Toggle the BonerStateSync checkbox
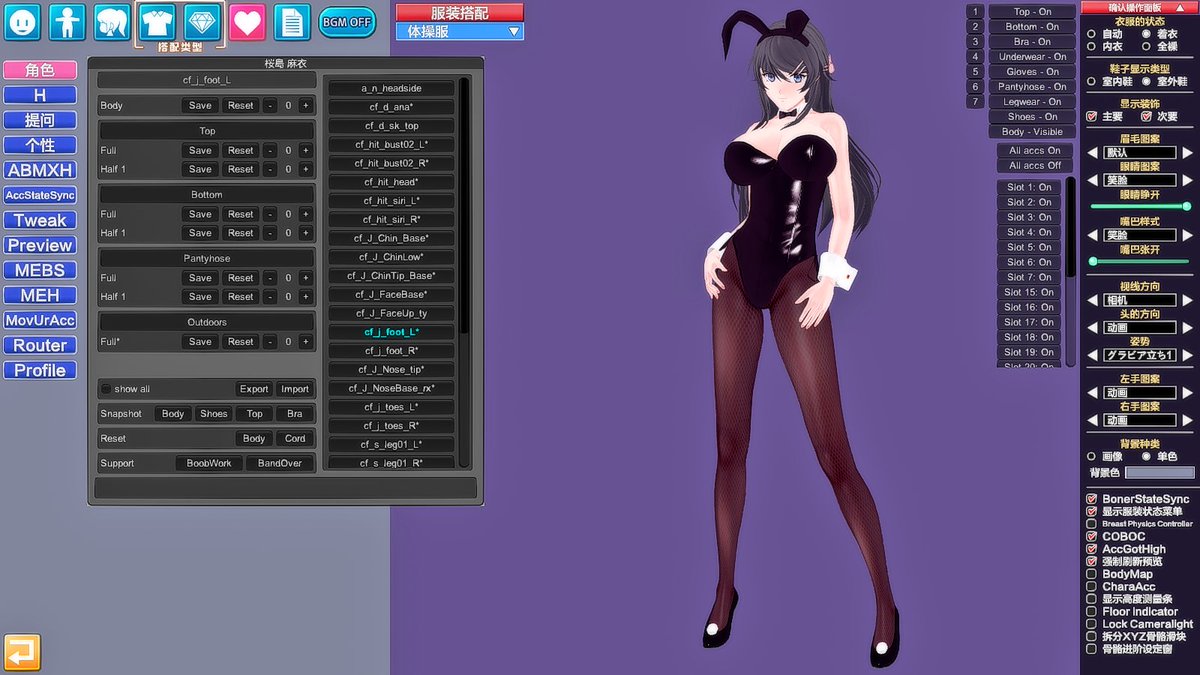 [x=1092, y=499]
